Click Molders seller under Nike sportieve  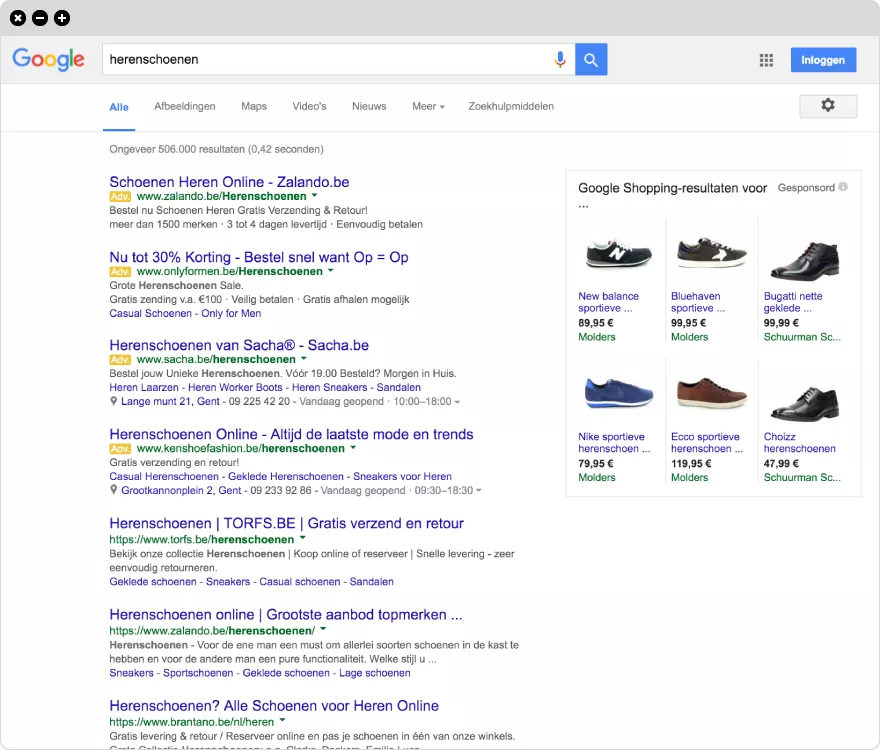(x=597, y=477)
